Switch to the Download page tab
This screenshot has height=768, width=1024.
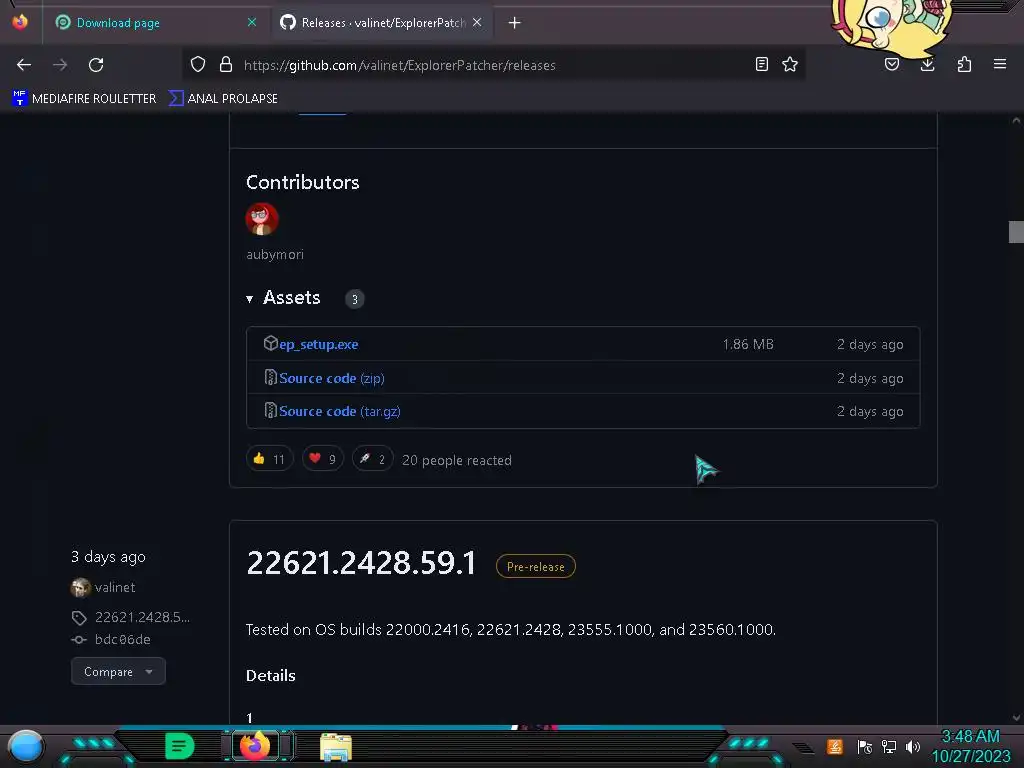coord(155,23)
